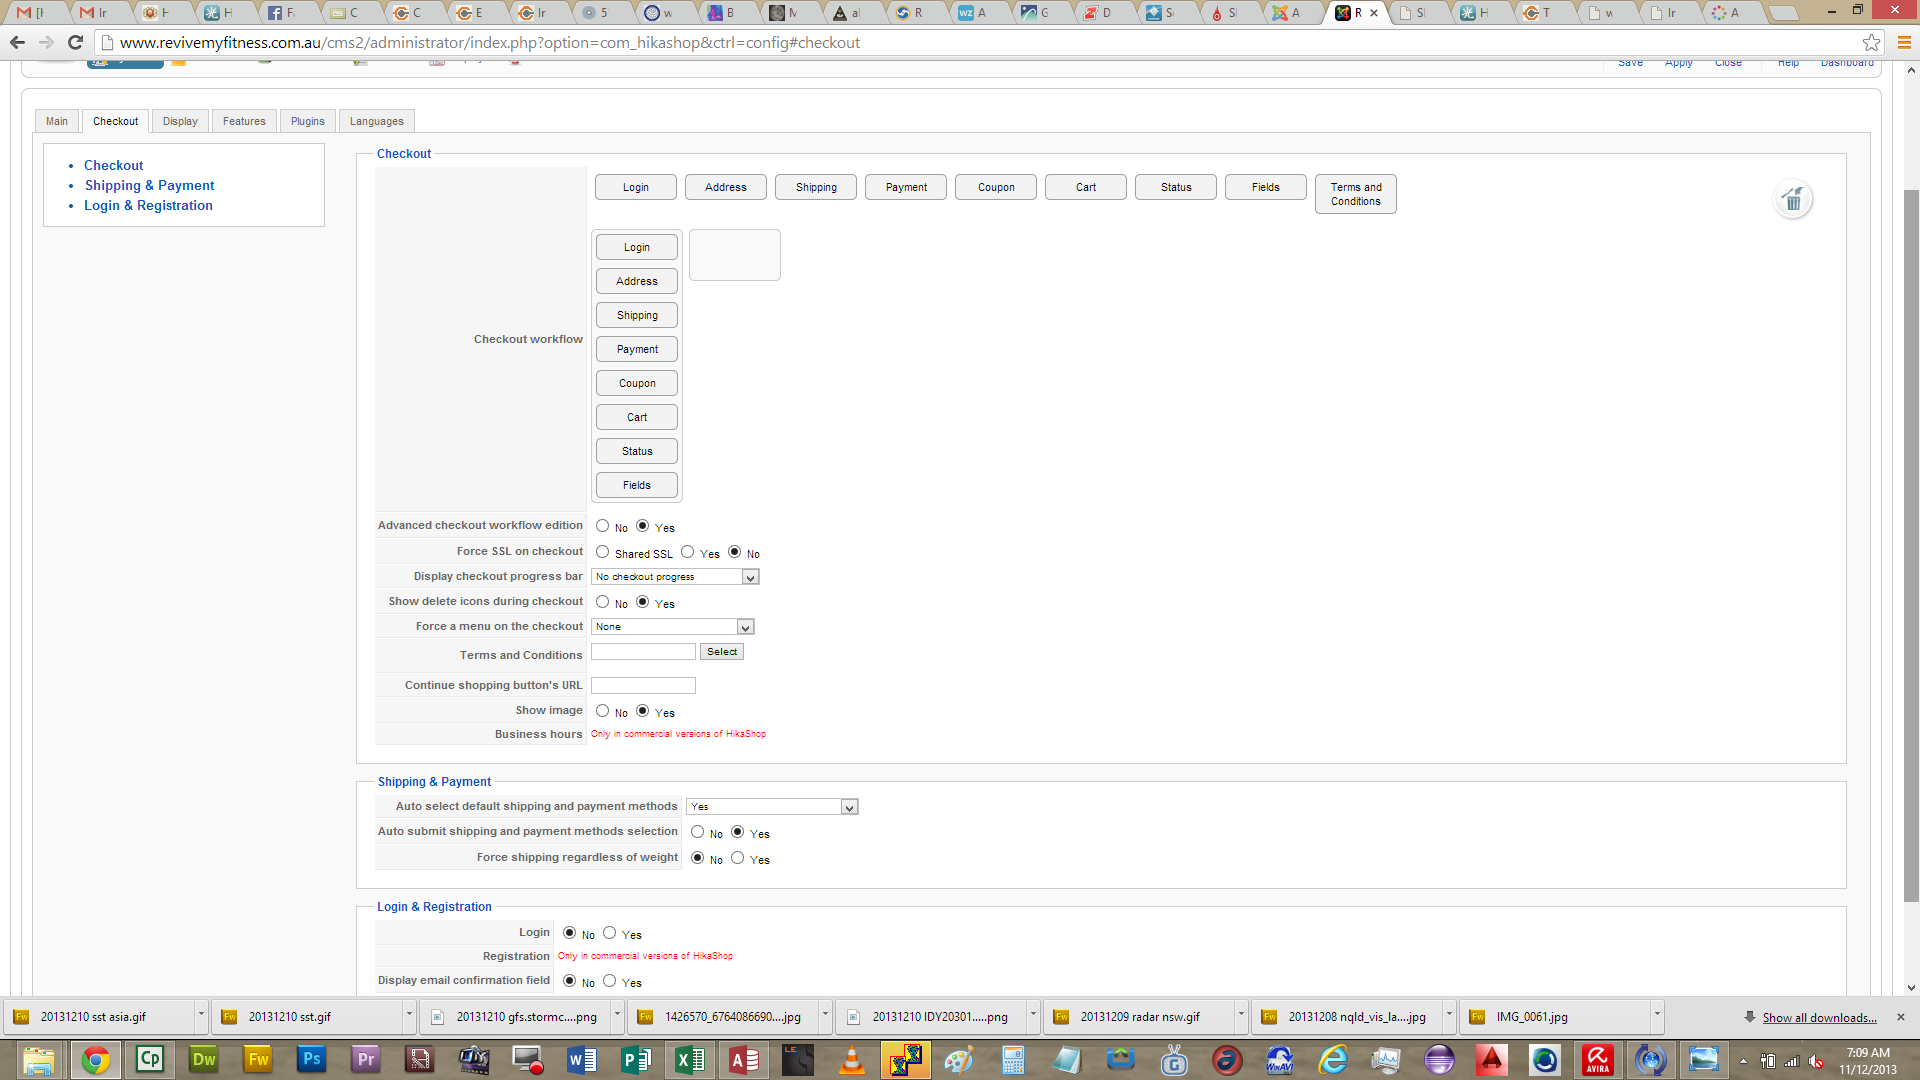Screen dimensions: 1920x1080
Task: Open the Shipping & Payment sidebar link
Action: tap(149, 185)
